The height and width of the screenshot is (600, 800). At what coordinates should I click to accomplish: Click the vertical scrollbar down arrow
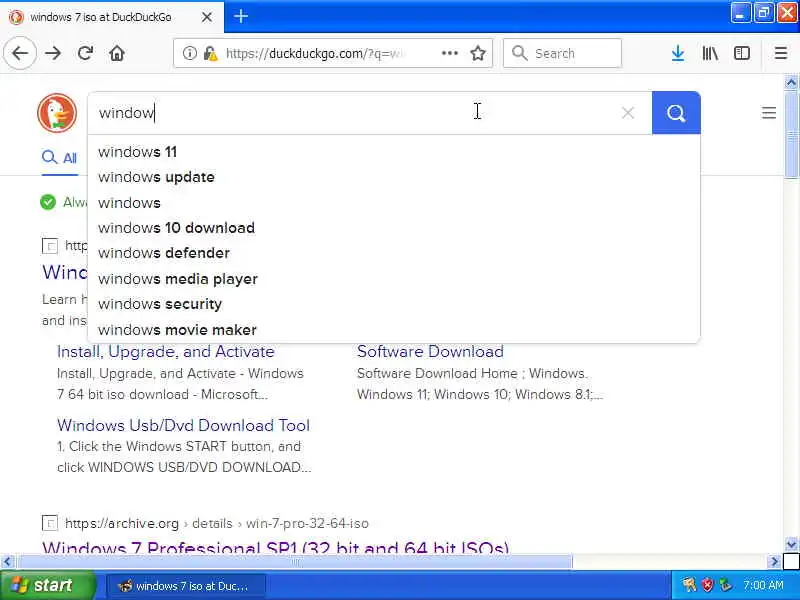click(791, 545)
